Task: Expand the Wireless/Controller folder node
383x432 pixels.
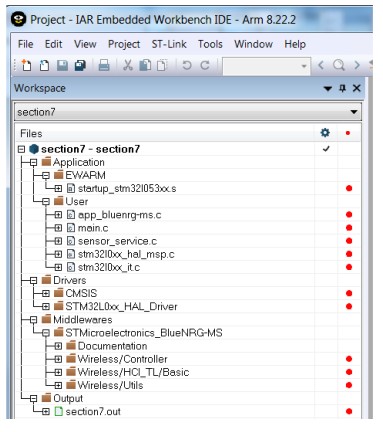Action: click(58, 359)
